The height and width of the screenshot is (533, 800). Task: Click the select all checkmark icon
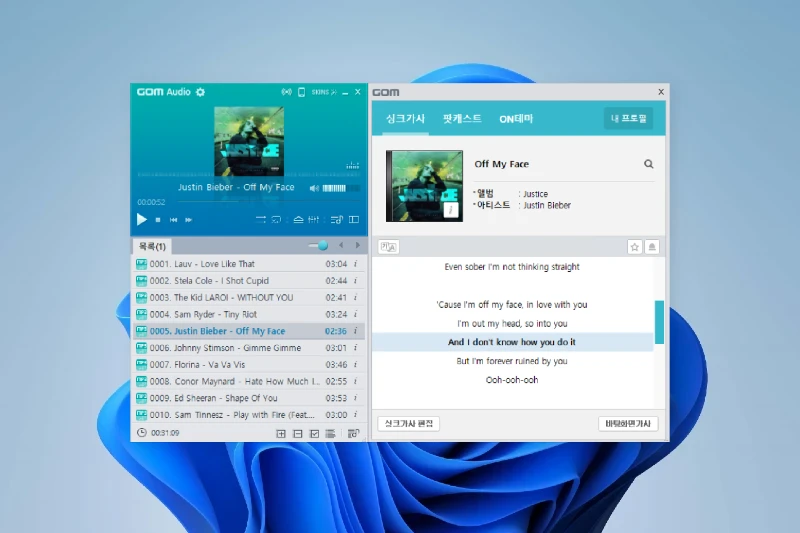click(x=314, y=434)
